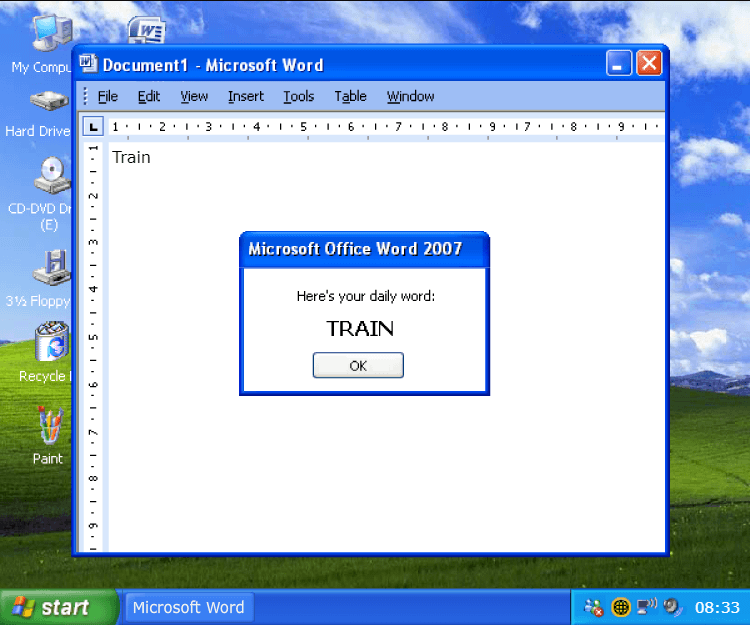
Task: Minimize the Microsoft Word window
Action: pos(618,63)
